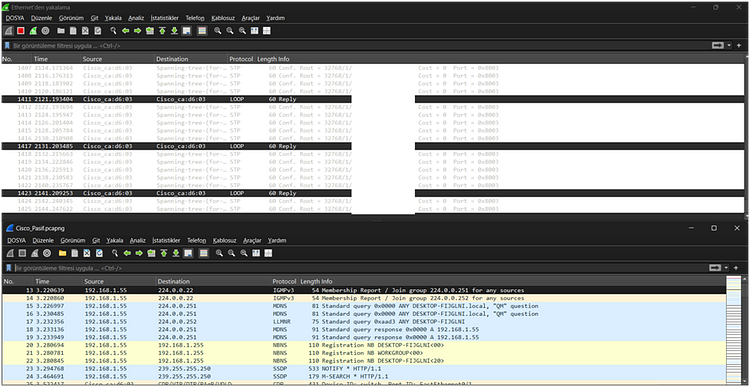This screenshot has height=387, width=750.
Task: Save the Cisco_Pasif.pcapng capture file
Action: click(x=74, y=253)
